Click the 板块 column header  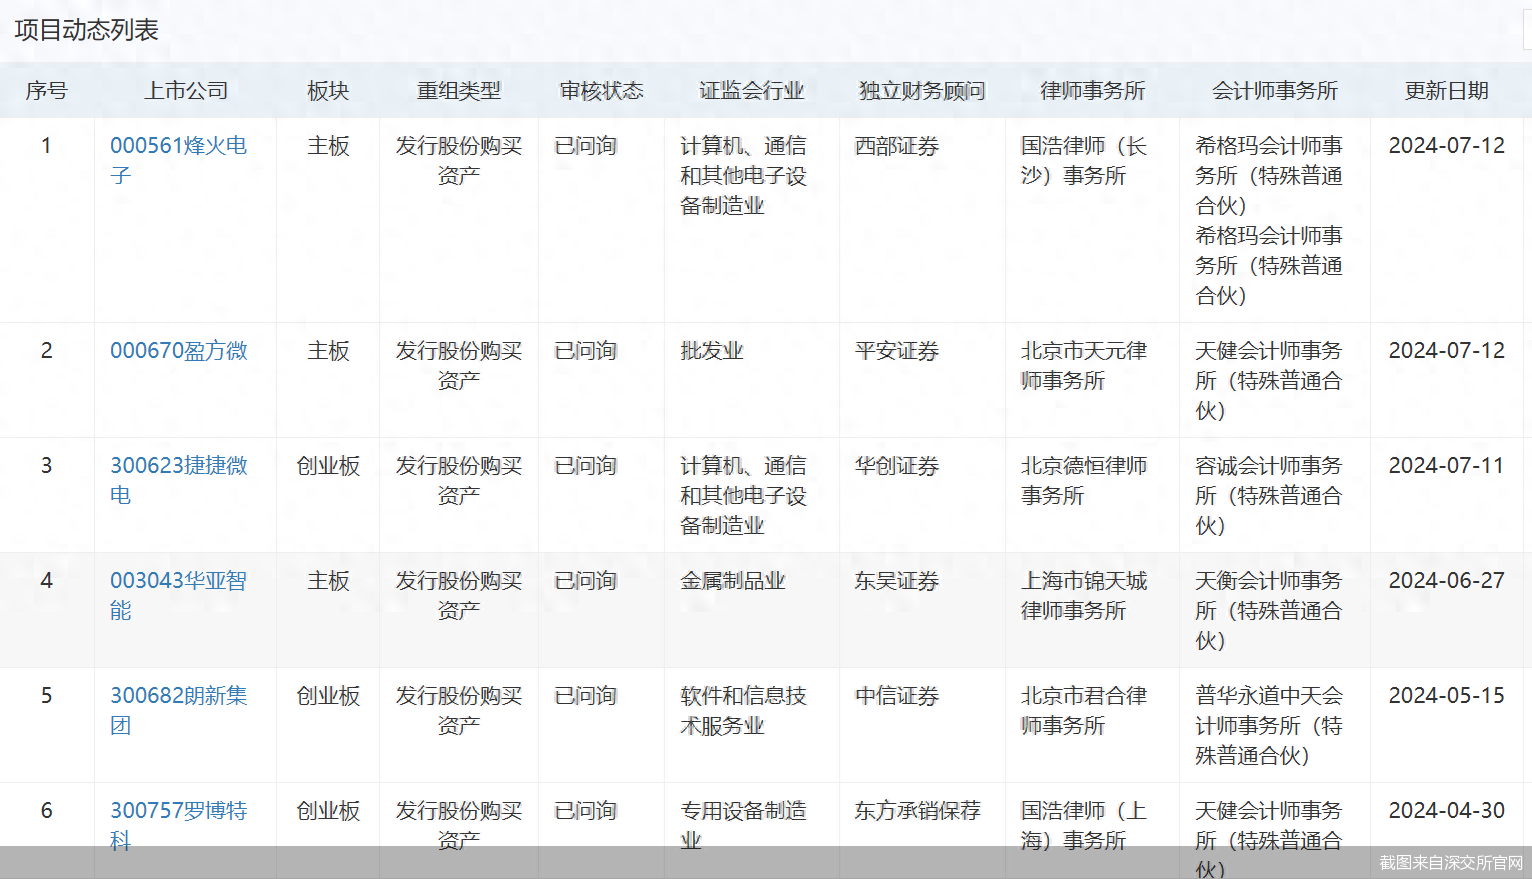point(328,91)
